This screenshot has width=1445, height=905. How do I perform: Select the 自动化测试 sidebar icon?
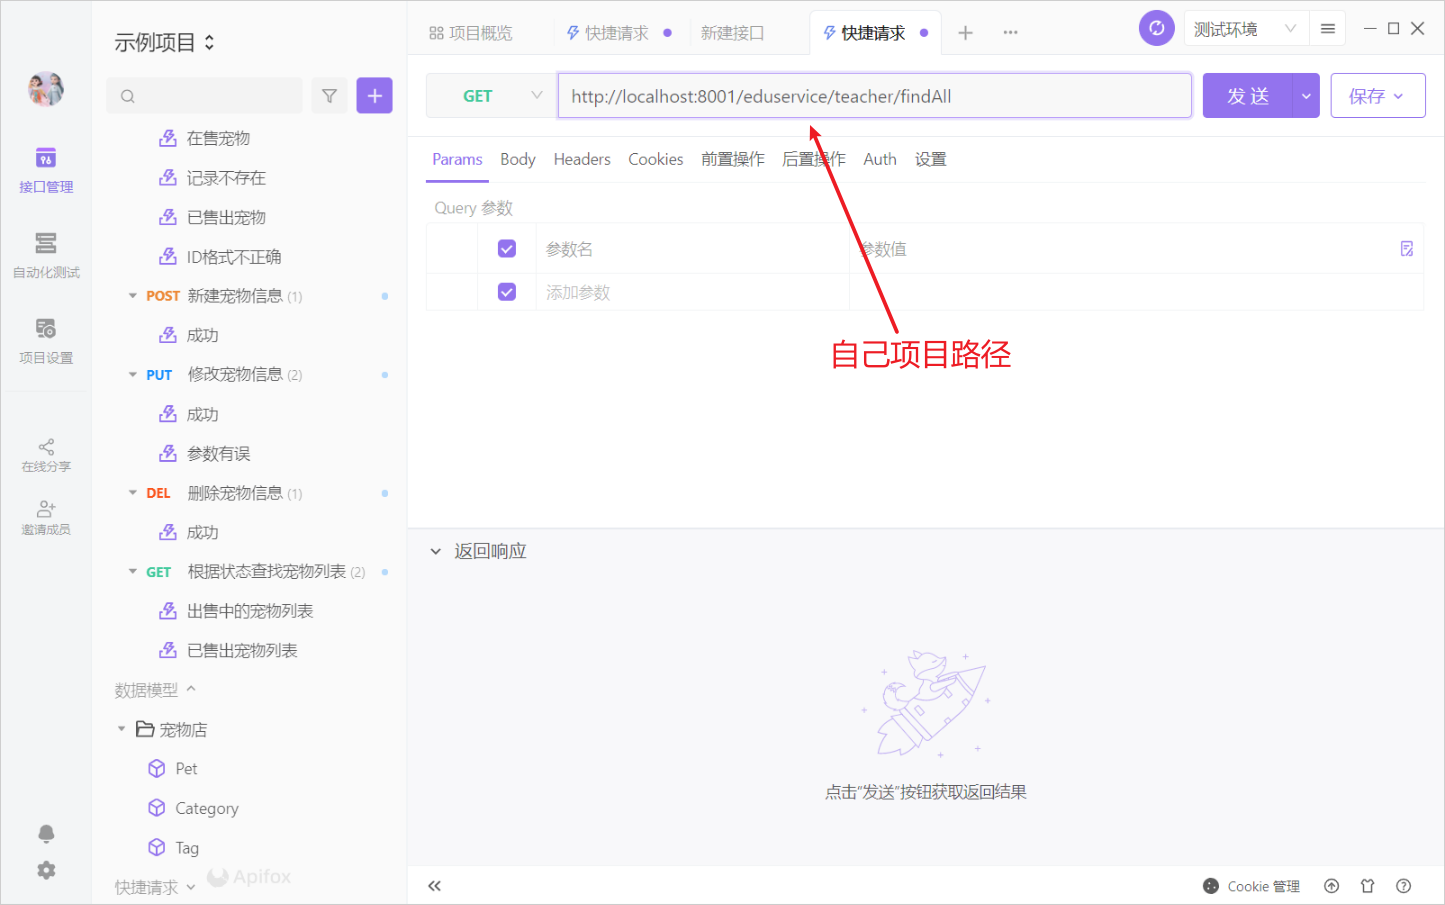point(45,255)
